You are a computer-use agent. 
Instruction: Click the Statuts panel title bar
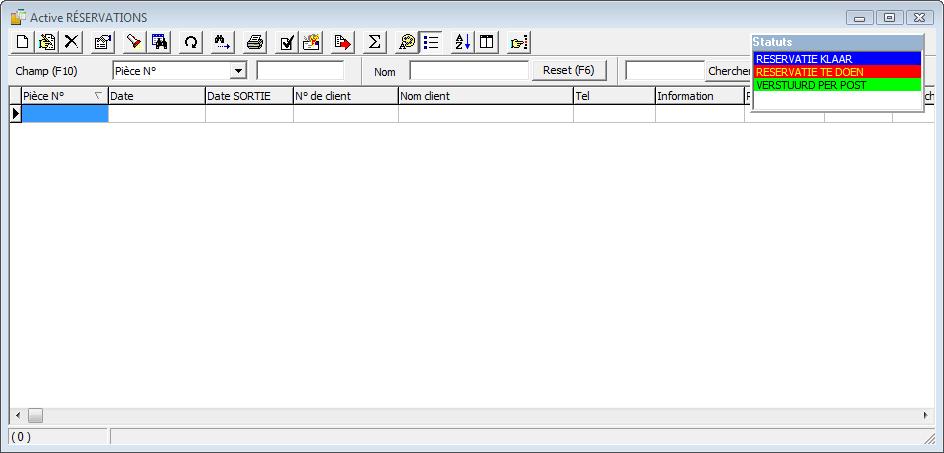tap(837, 43)
